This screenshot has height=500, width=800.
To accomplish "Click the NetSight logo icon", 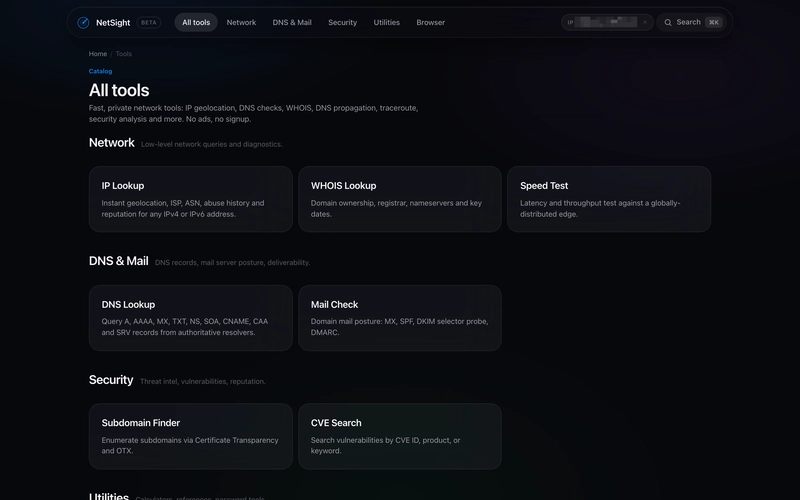I will 83,22.
